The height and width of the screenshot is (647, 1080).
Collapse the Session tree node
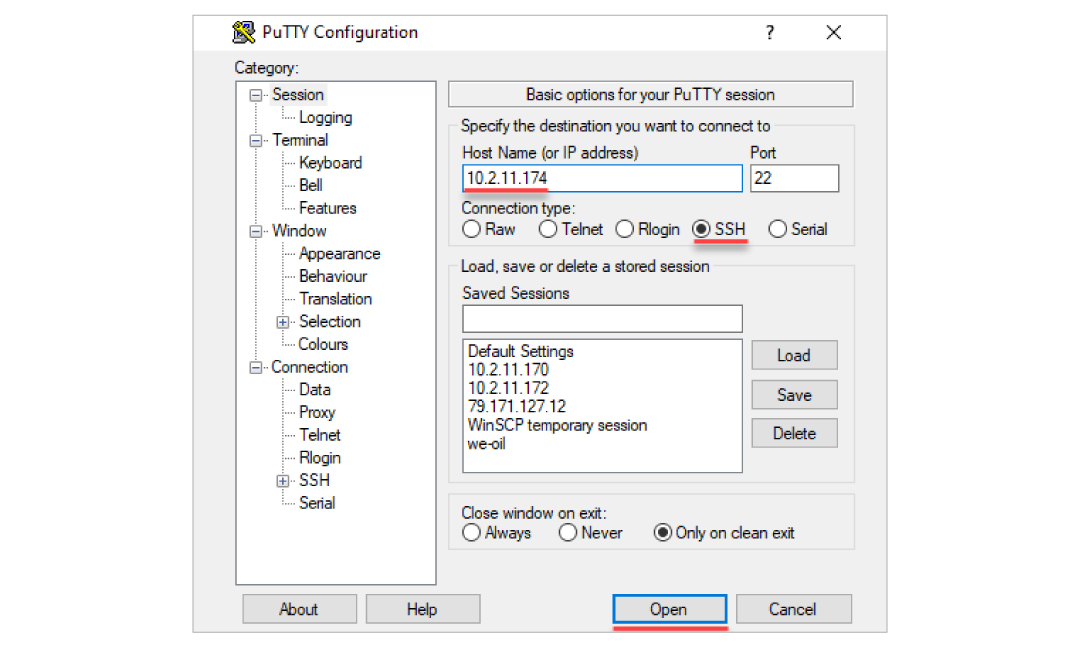coord(256,95)
